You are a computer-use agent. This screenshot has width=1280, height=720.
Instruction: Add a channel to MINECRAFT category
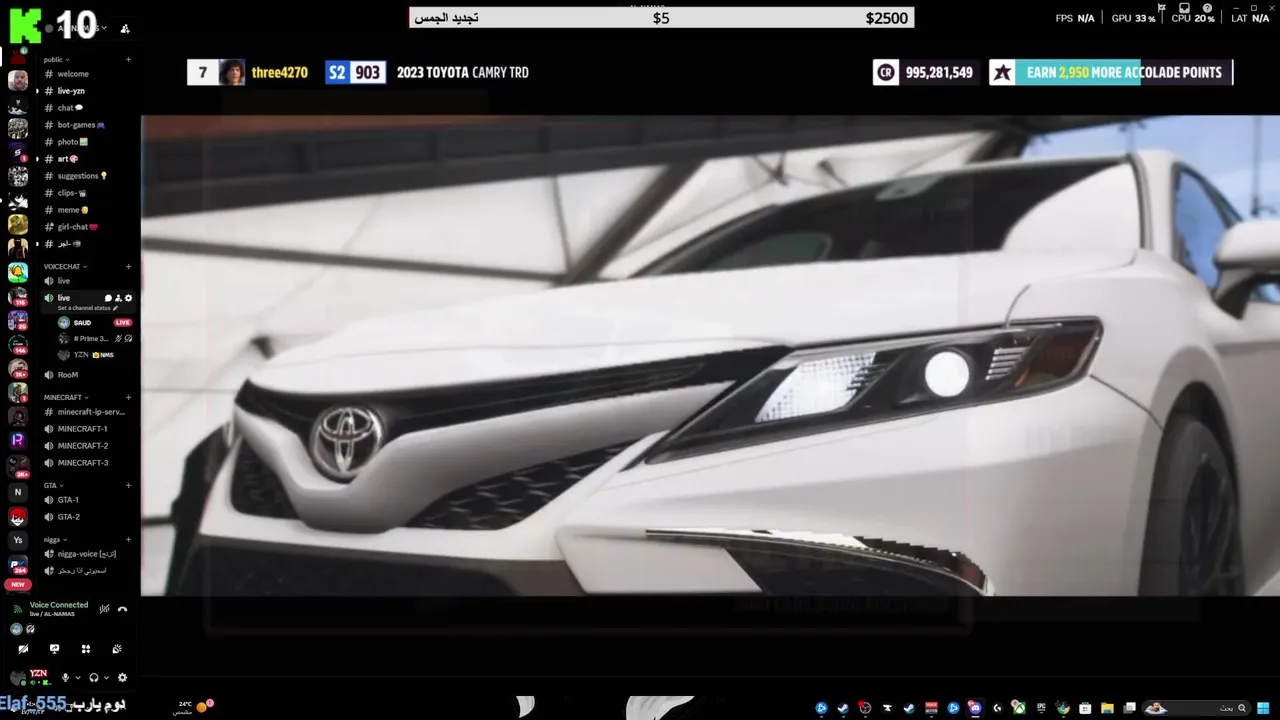[x=128, y=397]
